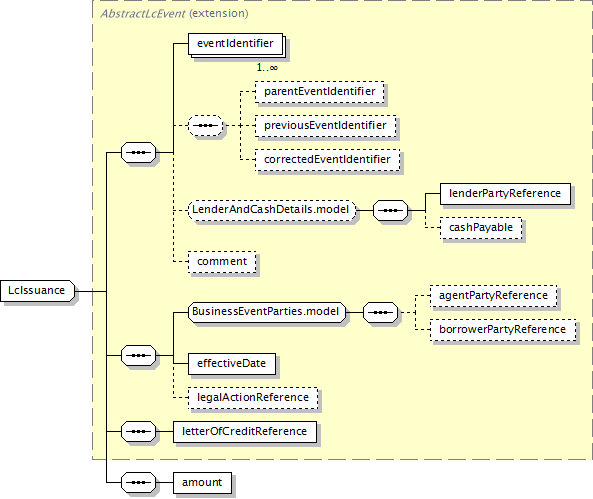Click the sequence icon after LenderAndCashDetails.model

390,210
